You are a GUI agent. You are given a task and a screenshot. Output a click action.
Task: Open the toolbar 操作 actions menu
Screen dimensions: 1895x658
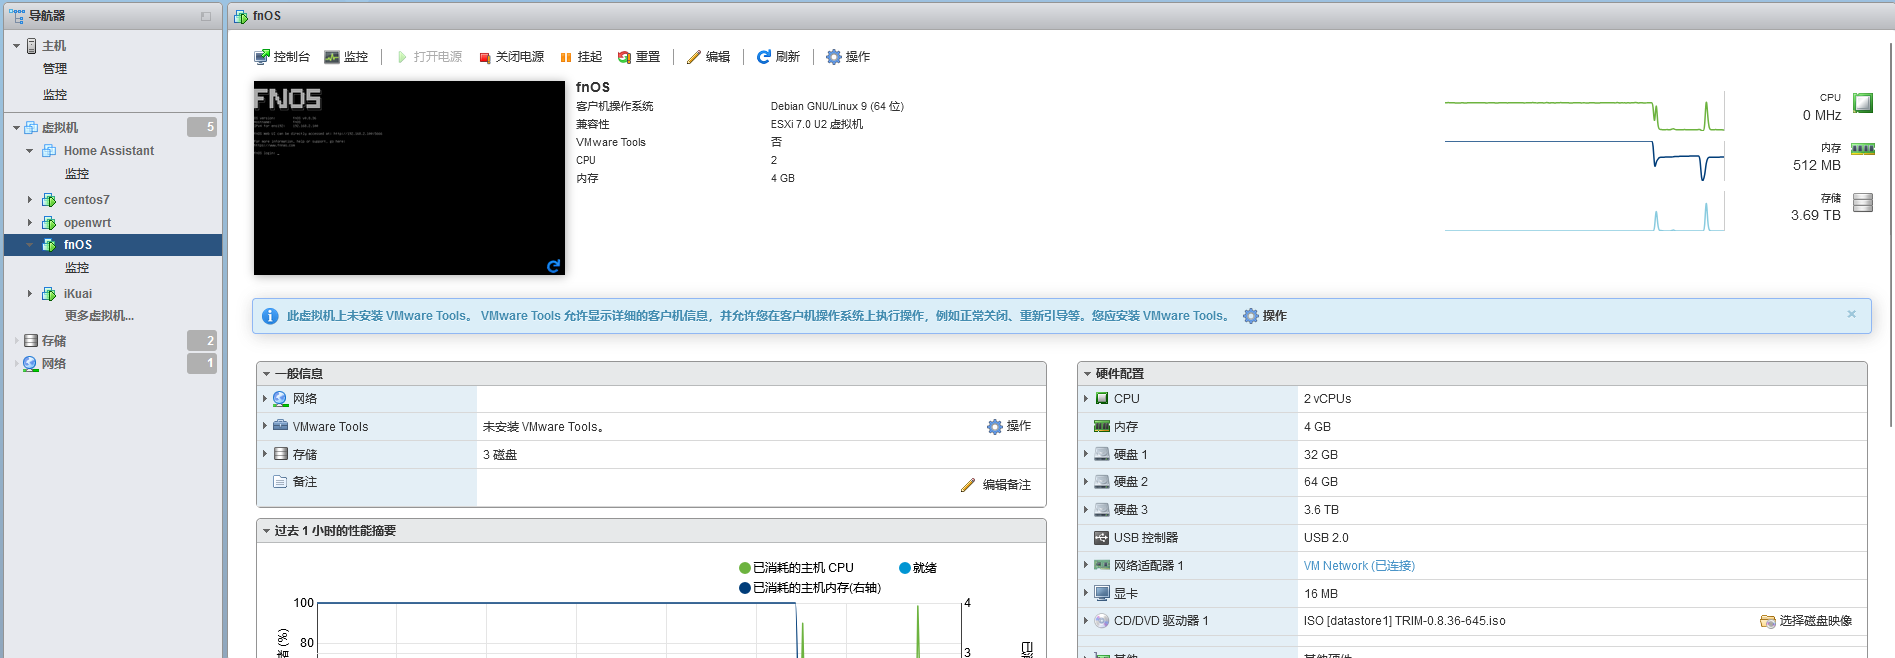848,57
